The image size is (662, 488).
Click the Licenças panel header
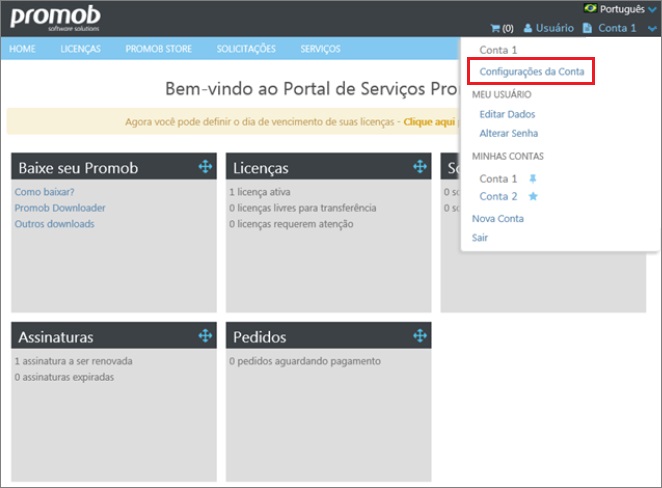point(328,166)
